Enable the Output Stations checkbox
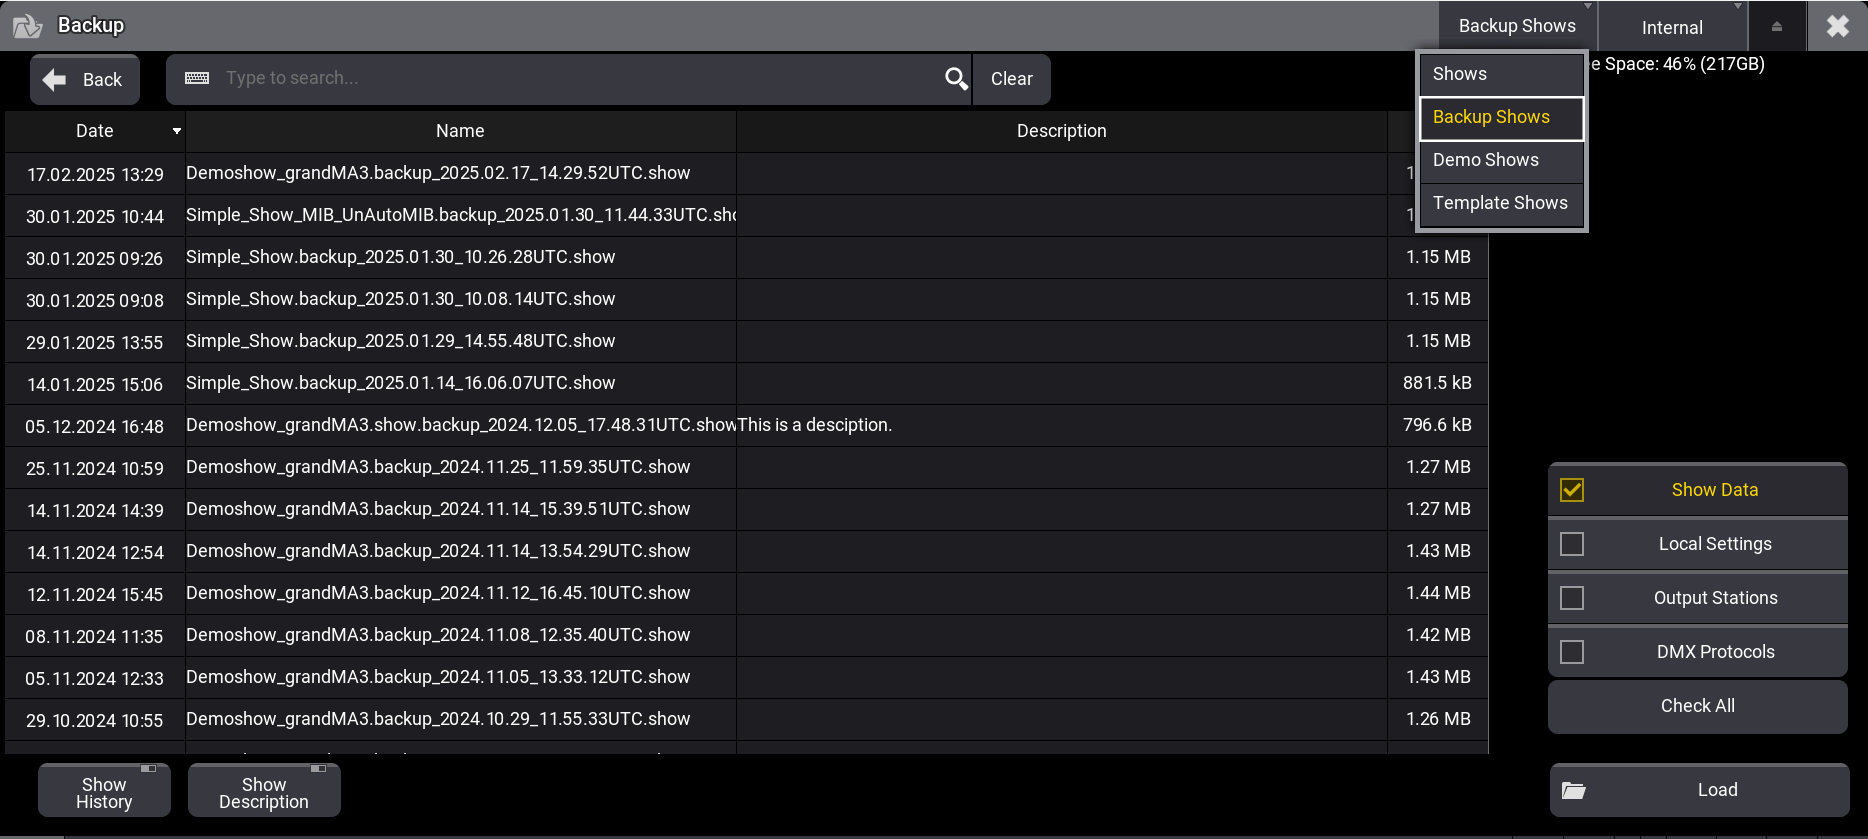Image resolution: width=1868 pixels, height=839 pixels. coord(1572,598)
